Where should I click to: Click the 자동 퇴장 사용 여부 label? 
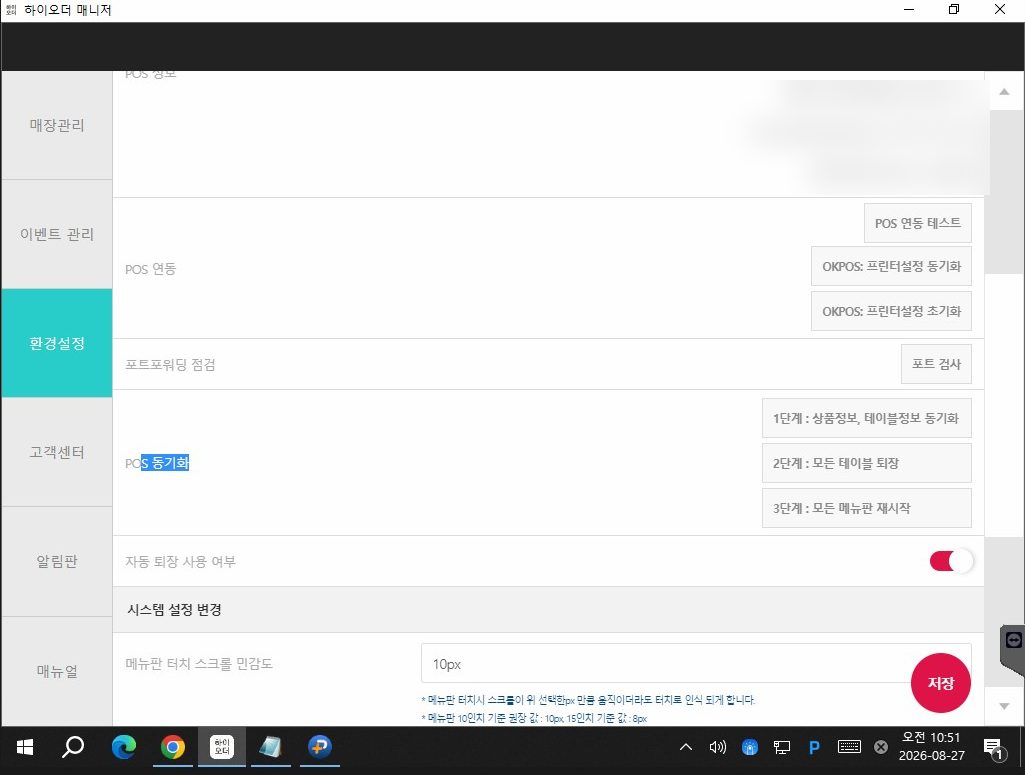tap(180, 561)
